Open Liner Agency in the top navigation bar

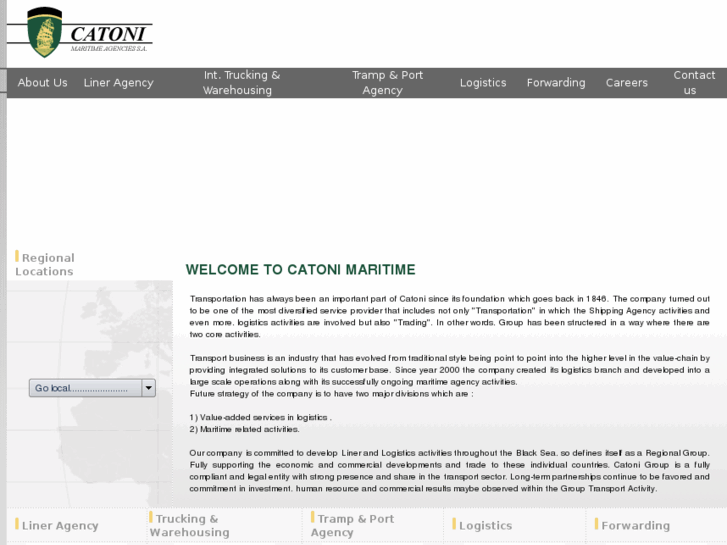tap(118, 83)
